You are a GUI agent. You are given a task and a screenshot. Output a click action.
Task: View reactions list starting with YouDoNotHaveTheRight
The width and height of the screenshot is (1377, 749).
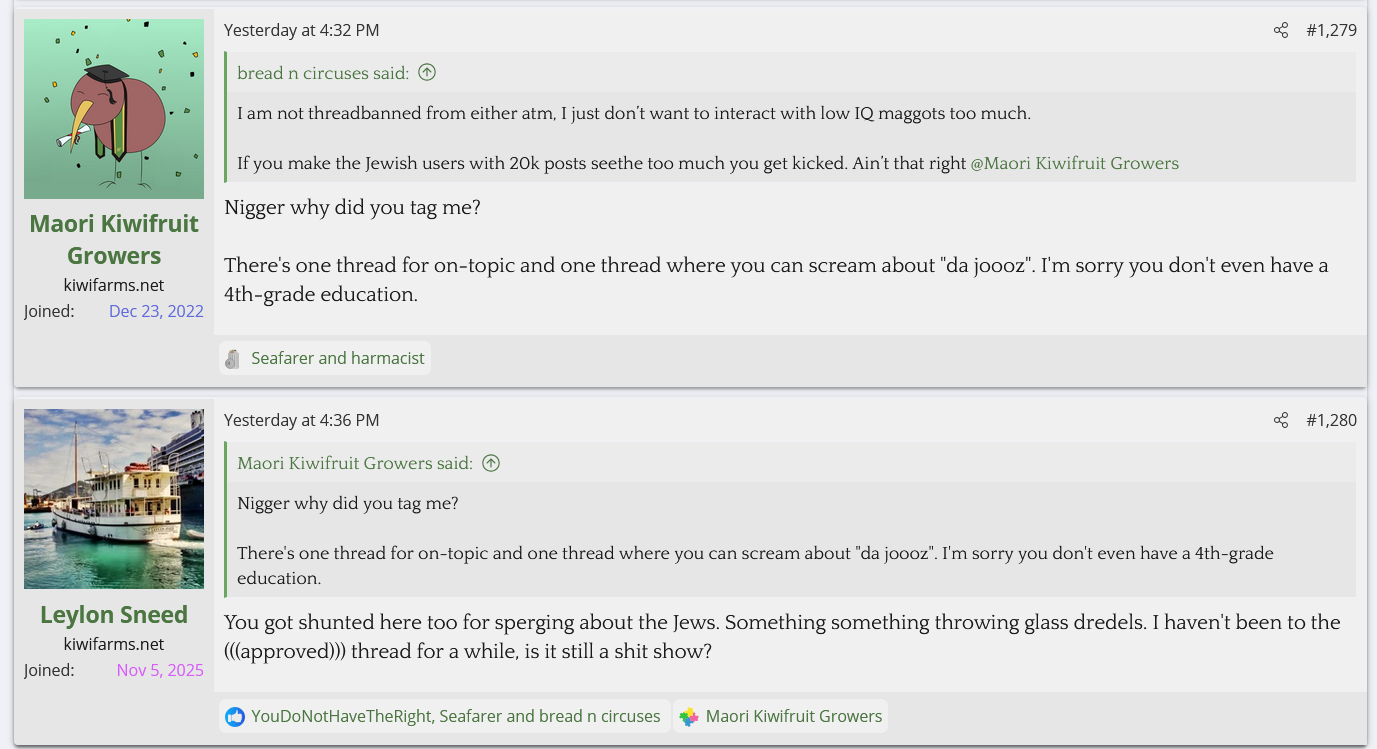455,716
